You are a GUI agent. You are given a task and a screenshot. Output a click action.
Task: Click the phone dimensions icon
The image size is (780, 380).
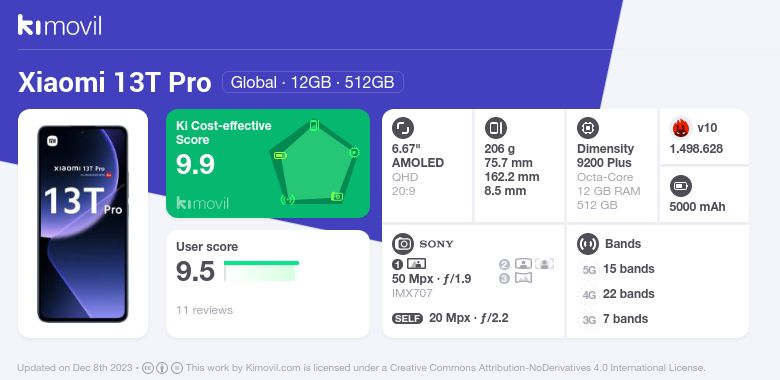coord(495,128)
